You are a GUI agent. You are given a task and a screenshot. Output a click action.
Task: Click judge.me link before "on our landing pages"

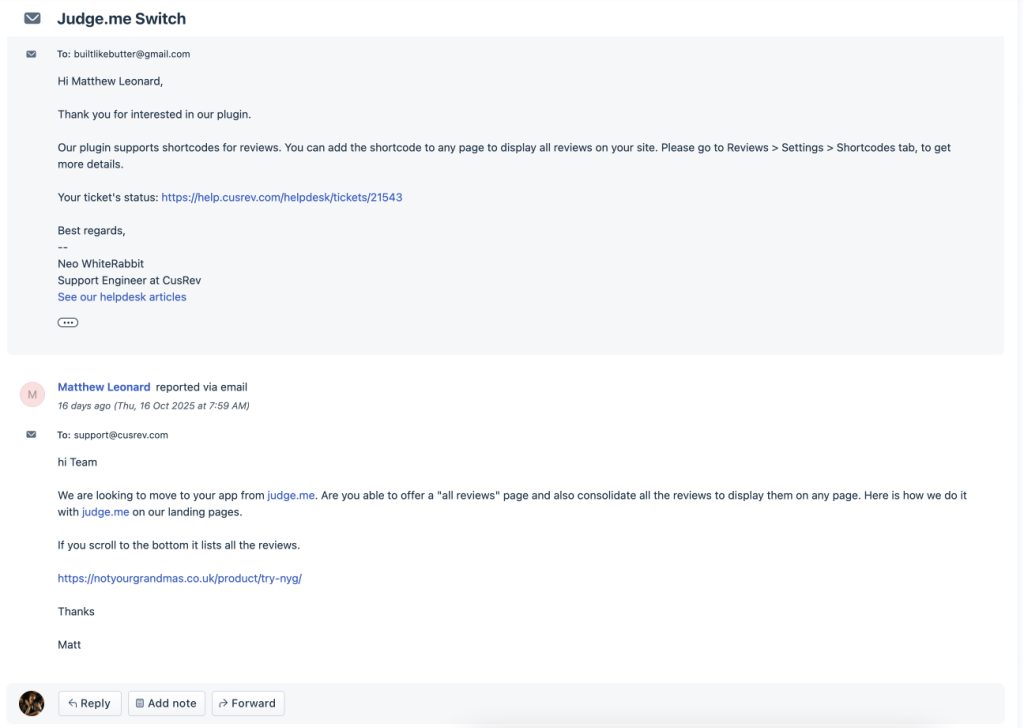[x=105, y=512]
